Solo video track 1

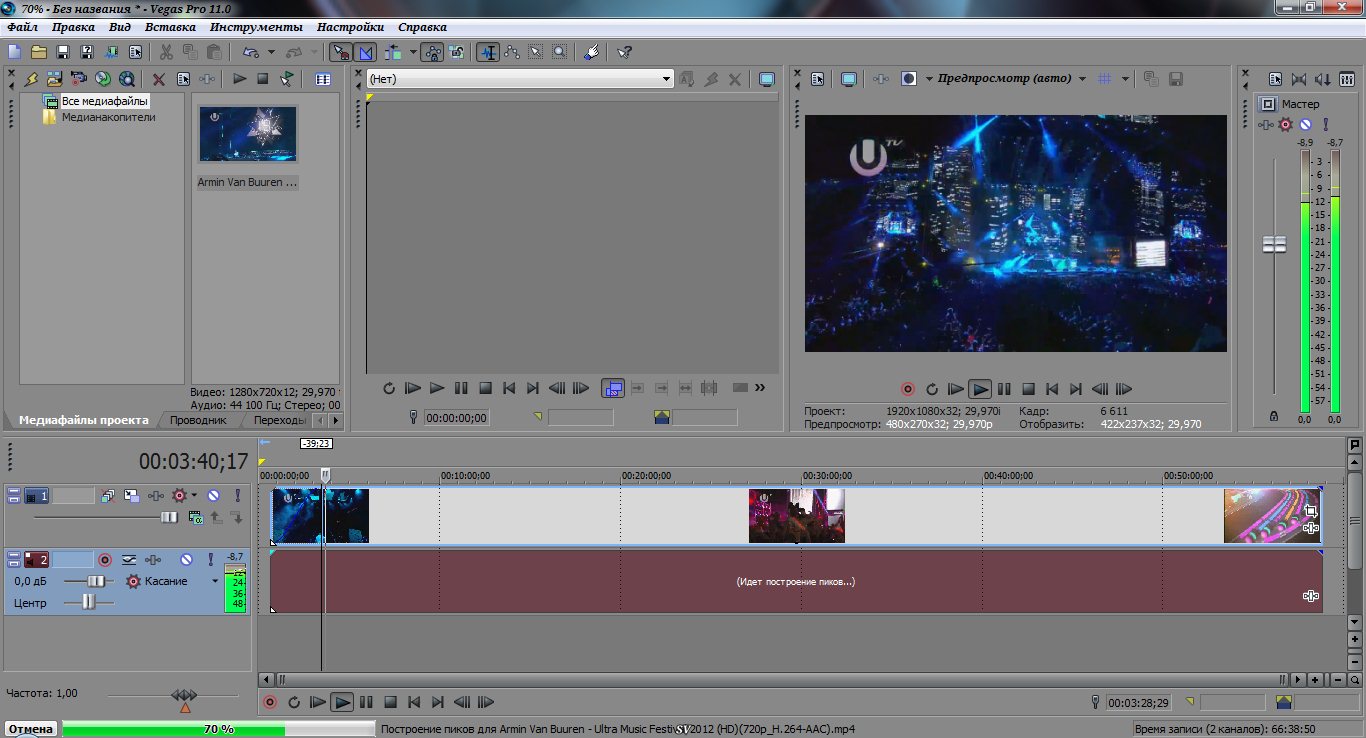(x=238, y=496)
